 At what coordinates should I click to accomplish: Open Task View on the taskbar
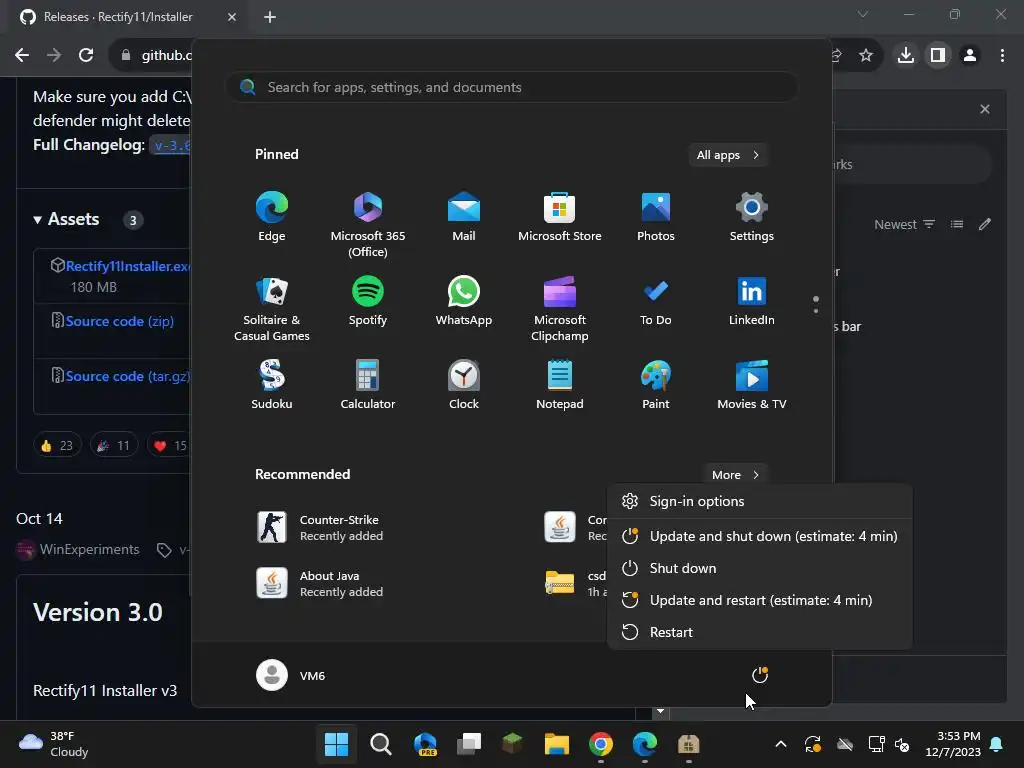tap(469, 744)
